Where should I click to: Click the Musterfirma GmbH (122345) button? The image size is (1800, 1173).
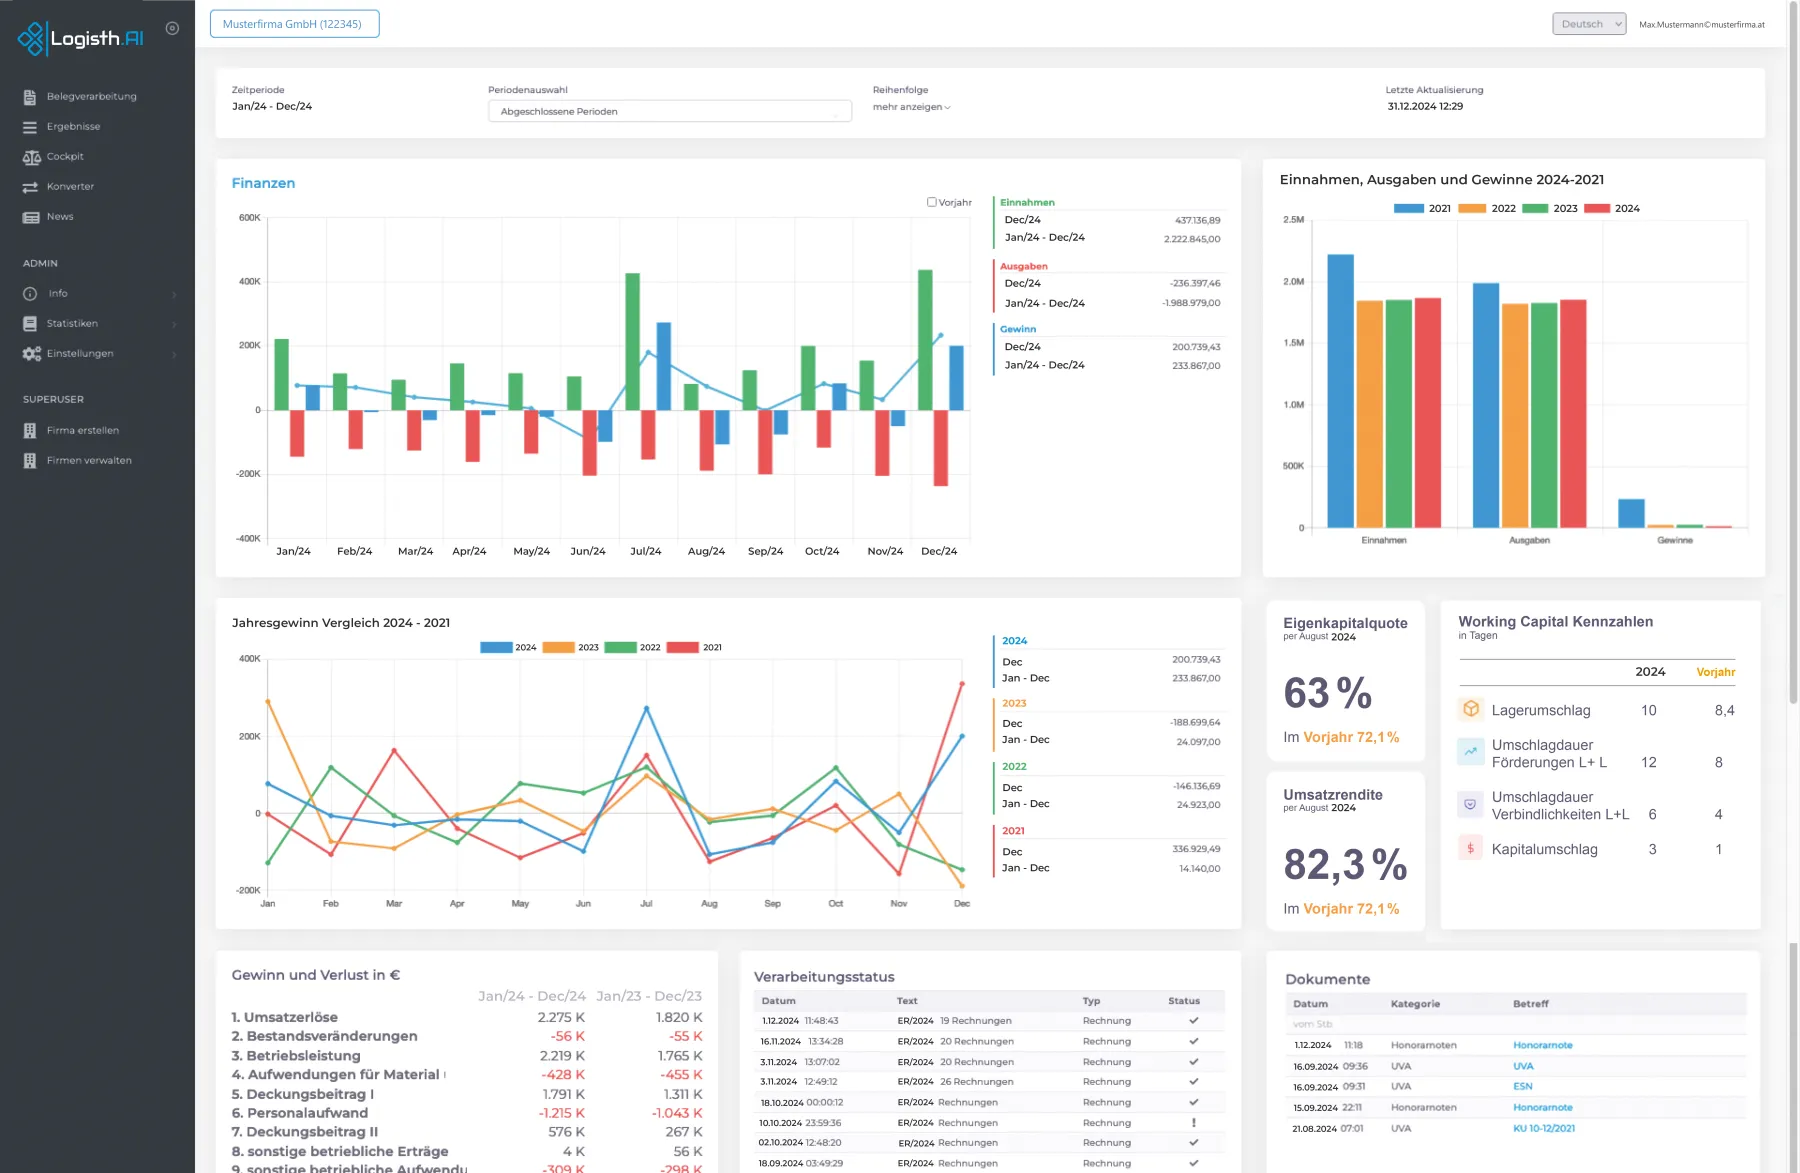tap(294, 24)
